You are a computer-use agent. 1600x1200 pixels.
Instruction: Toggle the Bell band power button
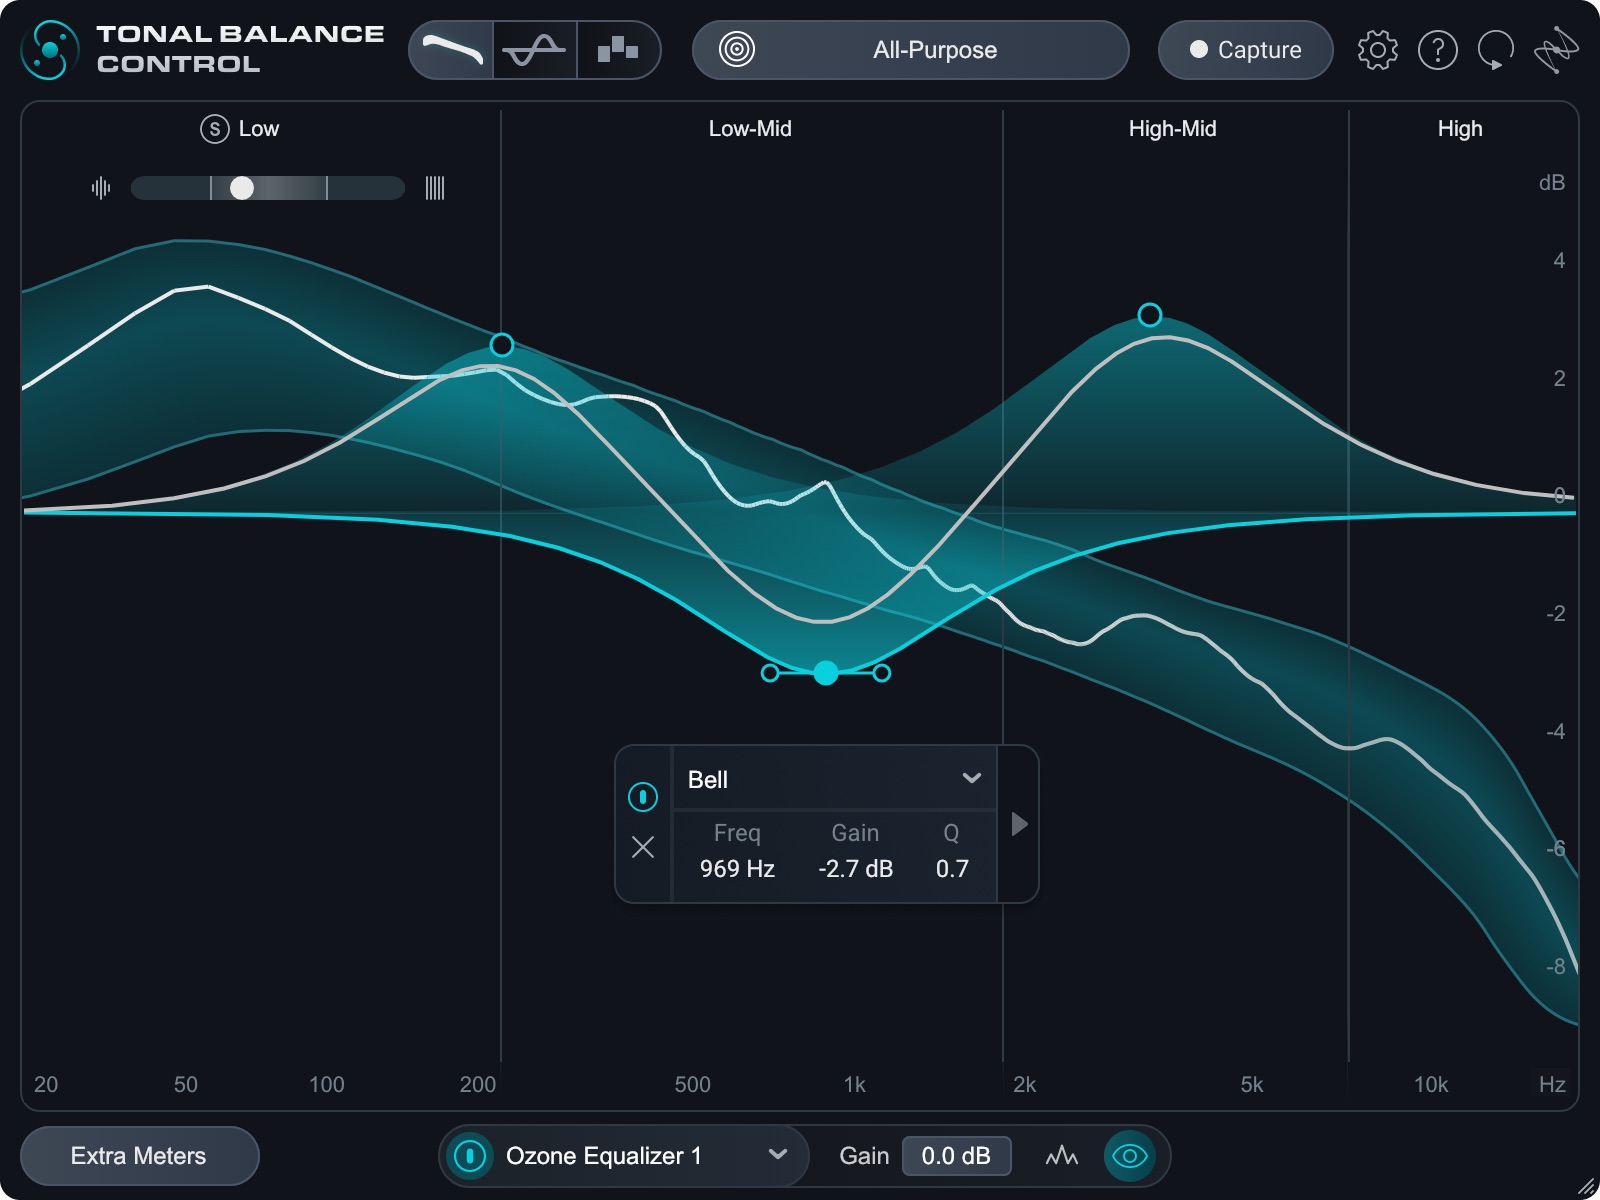pyautogui.click(x=643, y=797)
